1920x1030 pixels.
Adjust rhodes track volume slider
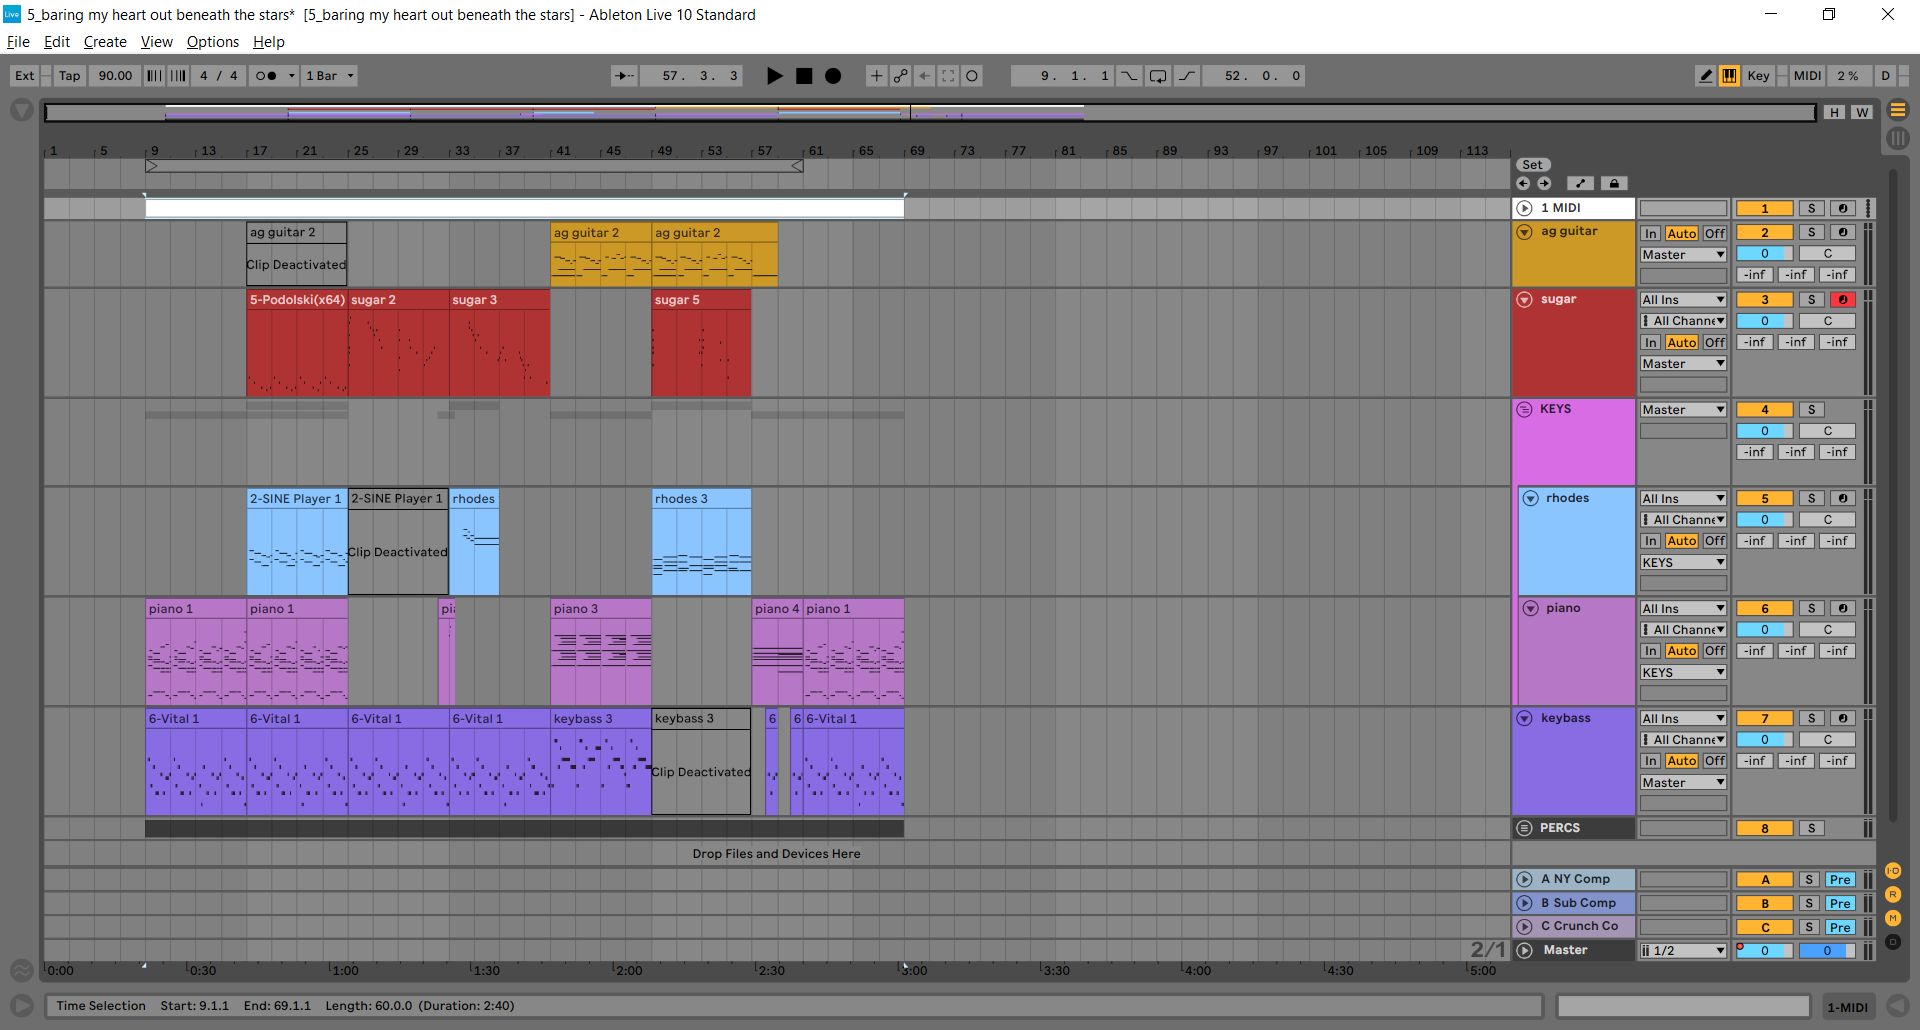pos(1764,520)
